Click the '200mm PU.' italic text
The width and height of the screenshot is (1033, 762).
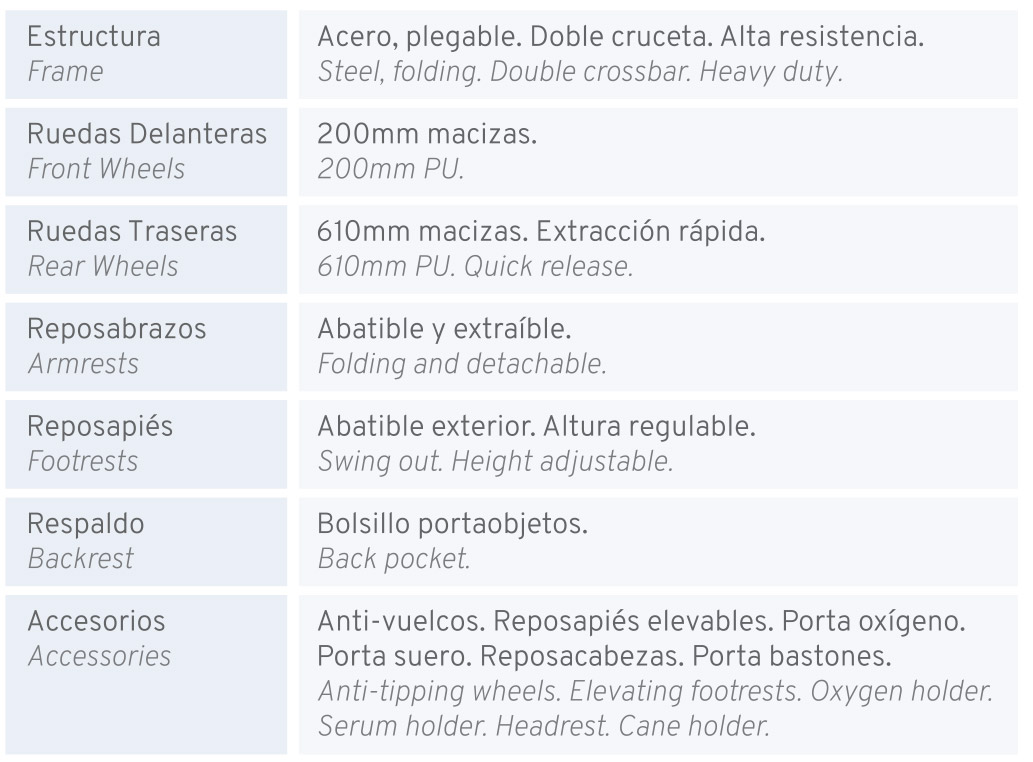click(x=391, y=170)
